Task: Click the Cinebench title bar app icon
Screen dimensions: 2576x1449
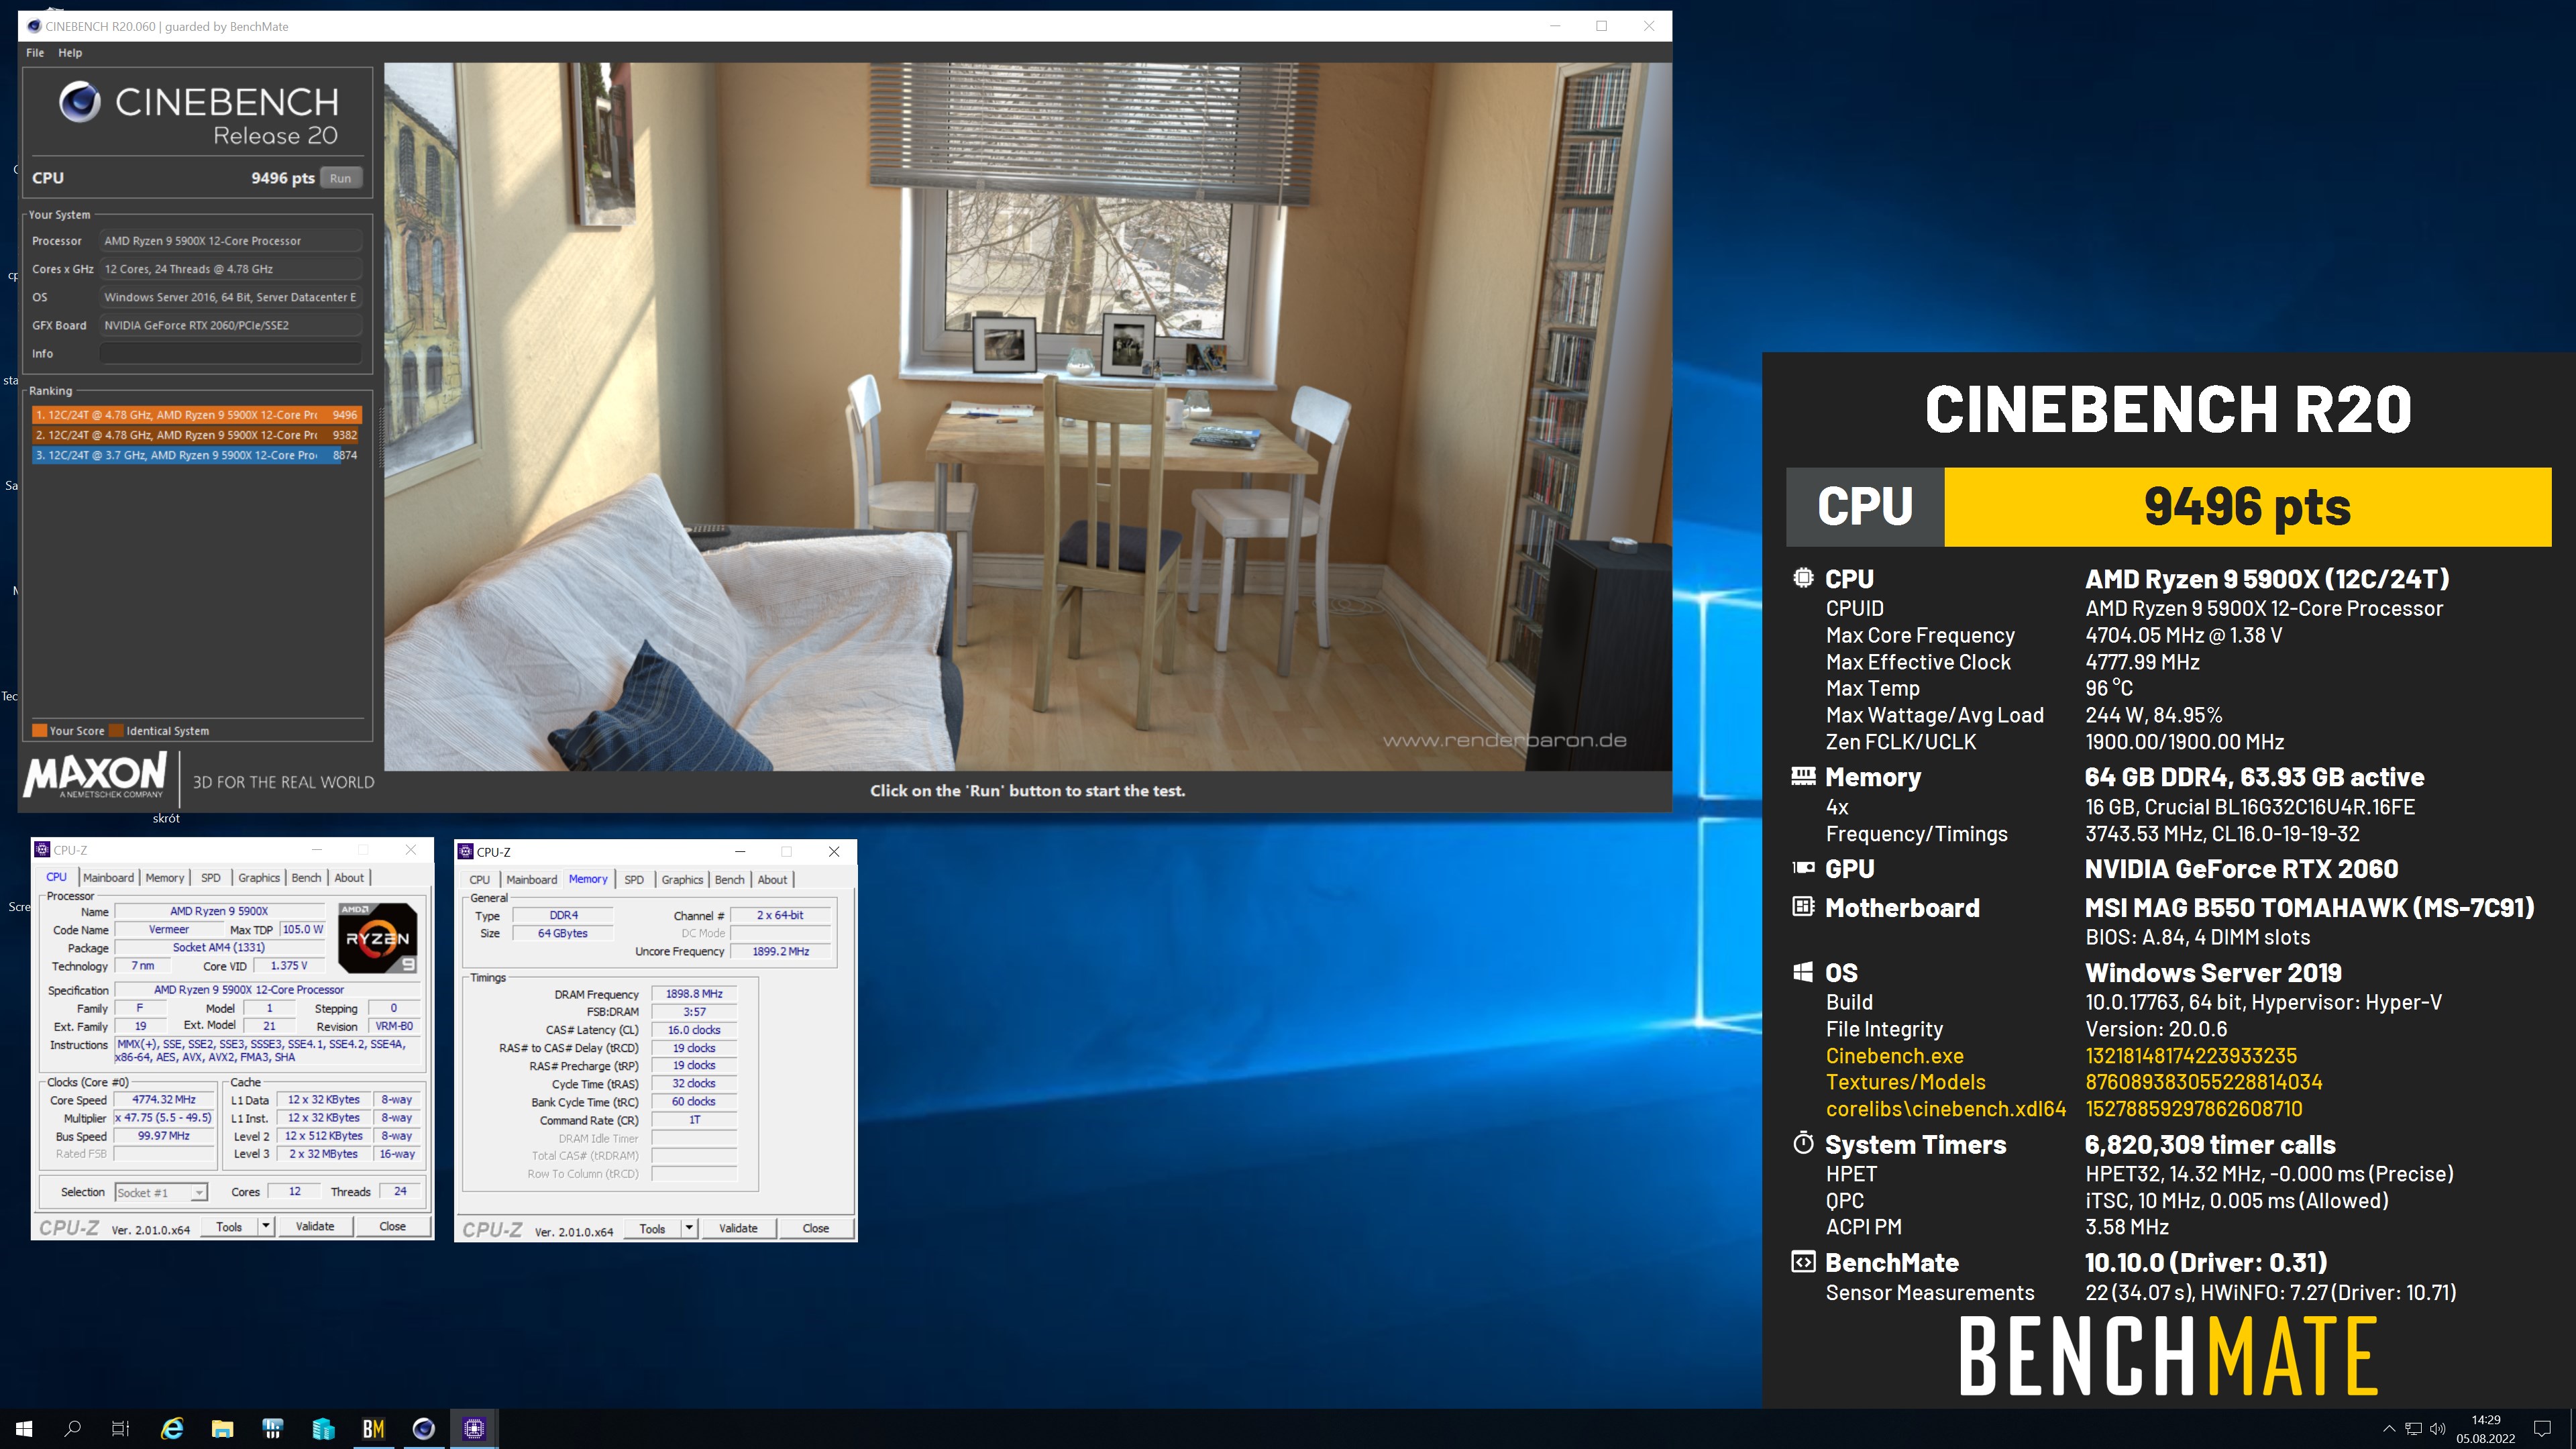Action: point(34,26)
